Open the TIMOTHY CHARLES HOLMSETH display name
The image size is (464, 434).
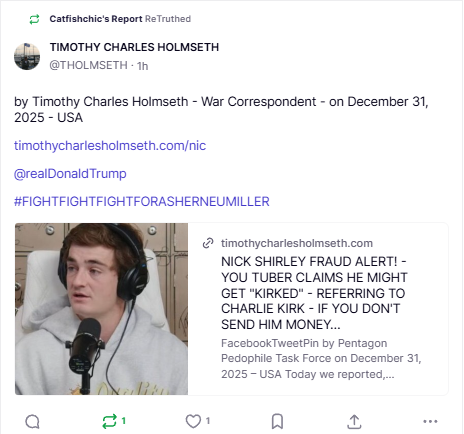click(134, 47)
